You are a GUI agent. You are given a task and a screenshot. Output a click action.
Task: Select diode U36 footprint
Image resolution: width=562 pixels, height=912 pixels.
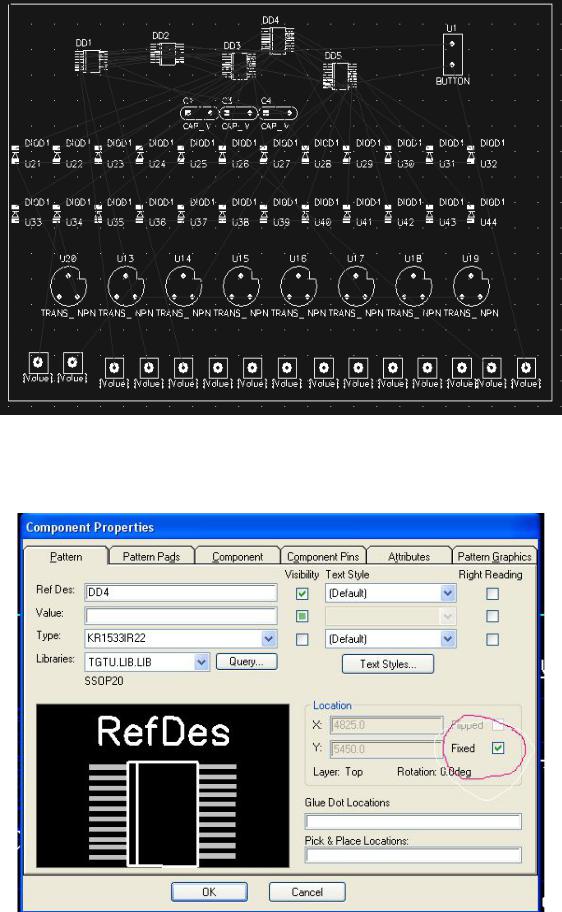pyautogui.click(x=140, y=214)
